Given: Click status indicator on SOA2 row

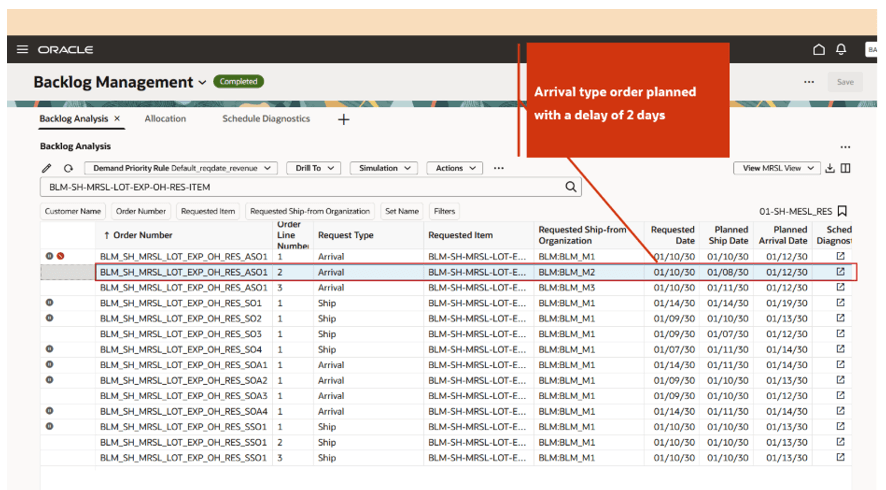Looking at the screenshot, I should coord(50,380).
